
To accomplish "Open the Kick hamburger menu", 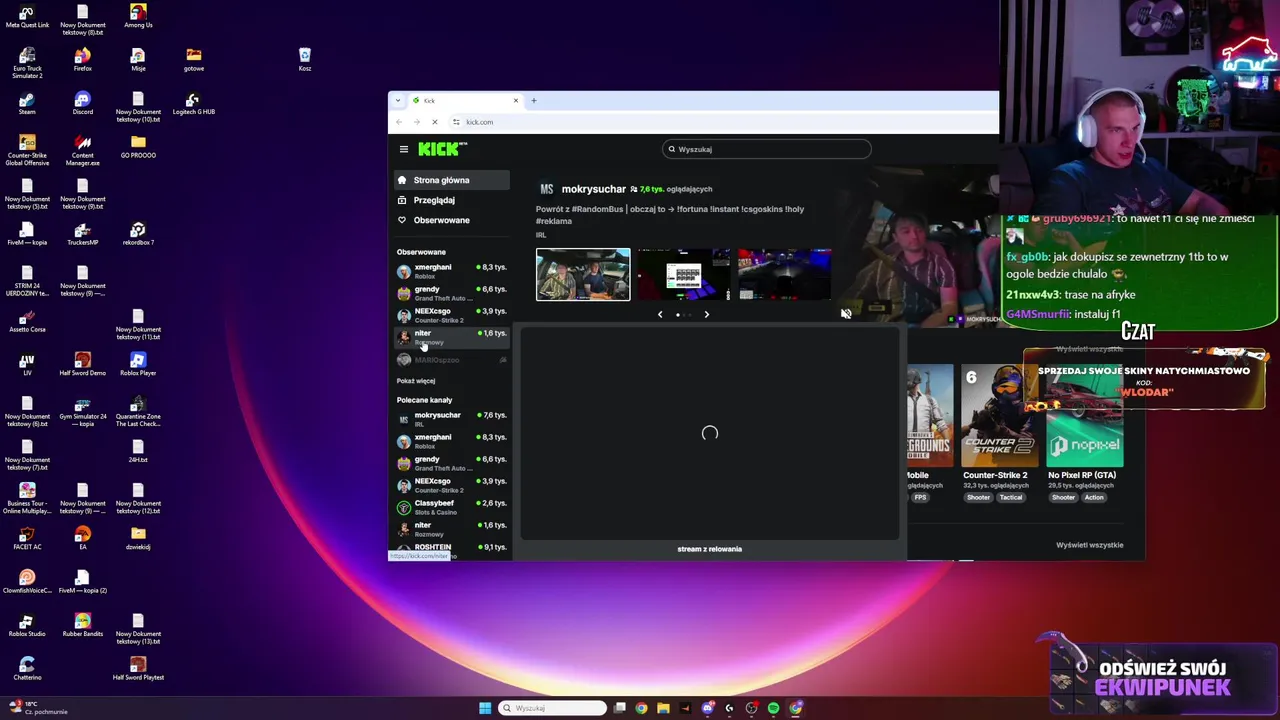I will tap(404, 149).
